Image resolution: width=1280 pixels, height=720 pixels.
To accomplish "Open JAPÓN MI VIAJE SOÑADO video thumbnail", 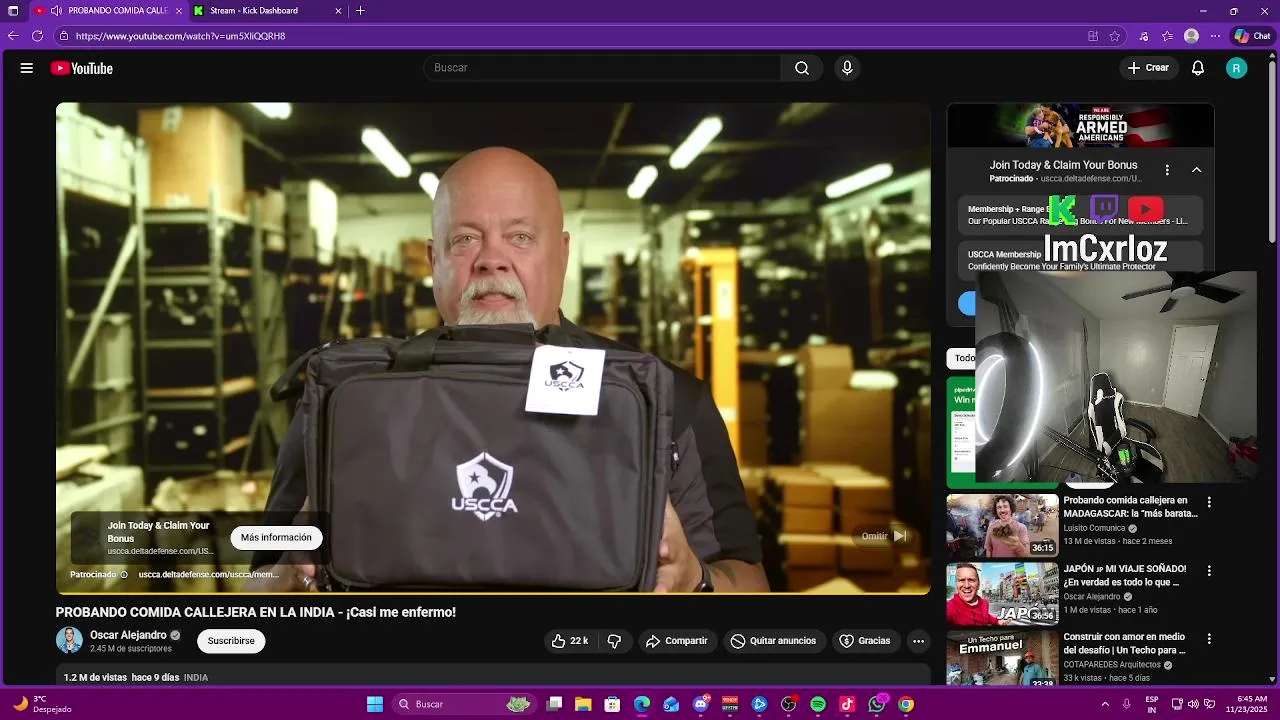I will [1002, 594].
